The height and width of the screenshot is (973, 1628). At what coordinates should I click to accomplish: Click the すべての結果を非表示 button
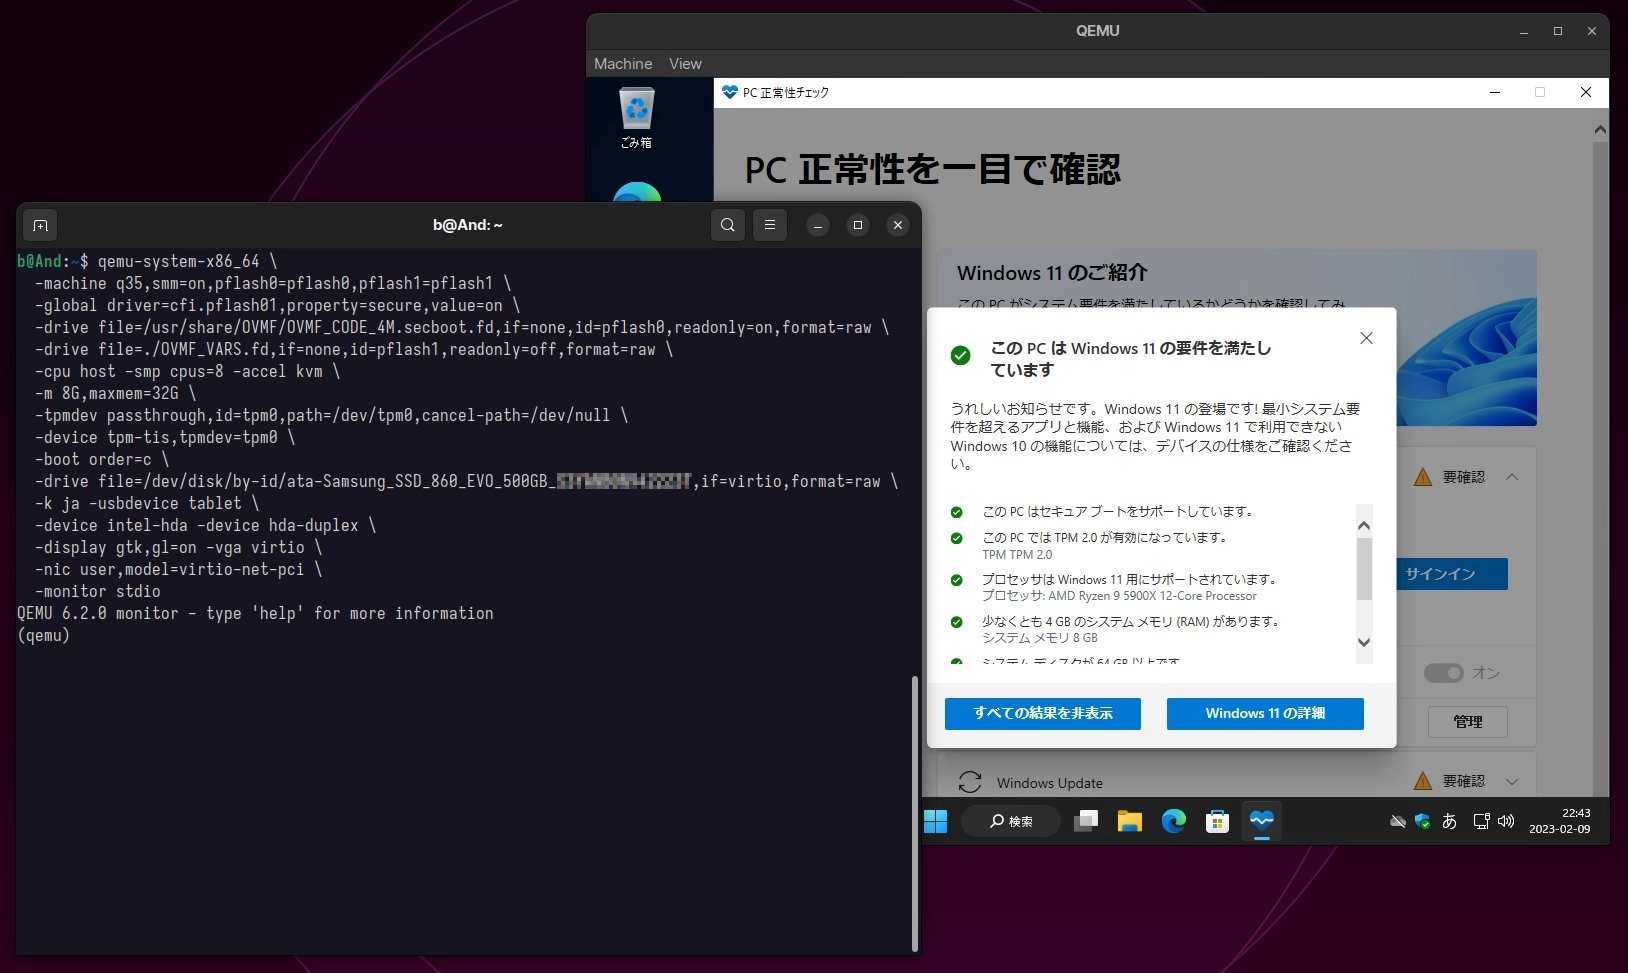click(1042, 714)
